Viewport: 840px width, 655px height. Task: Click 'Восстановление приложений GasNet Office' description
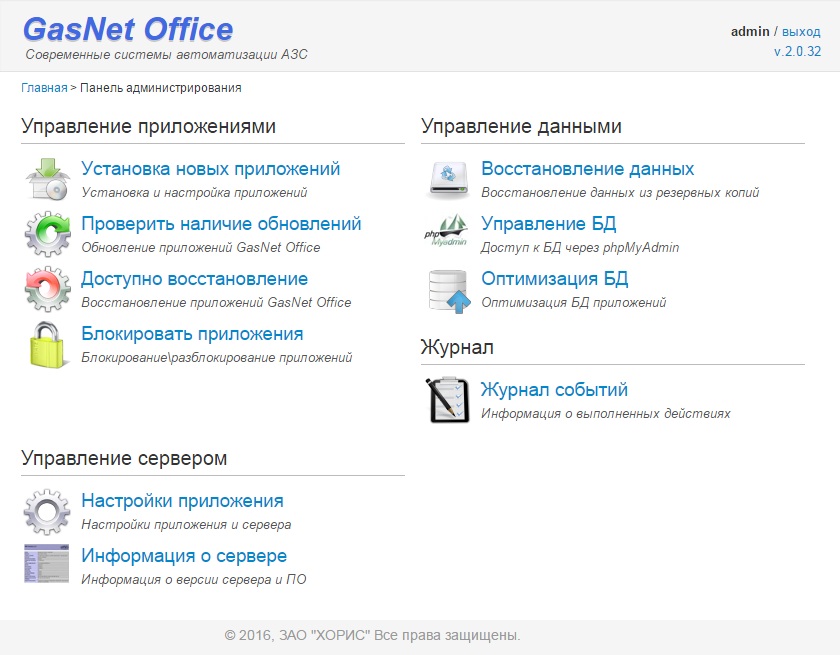click(x=216, y=303)
